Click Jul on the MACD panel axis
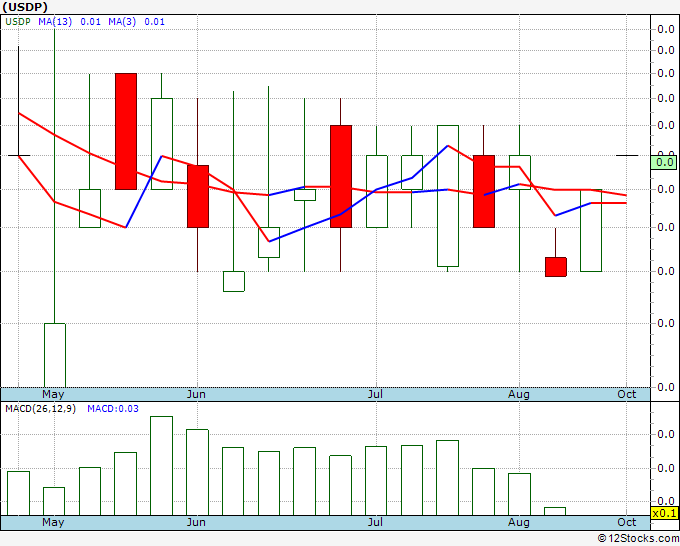This screenshot has height=546, width=680. pos(375,522)
